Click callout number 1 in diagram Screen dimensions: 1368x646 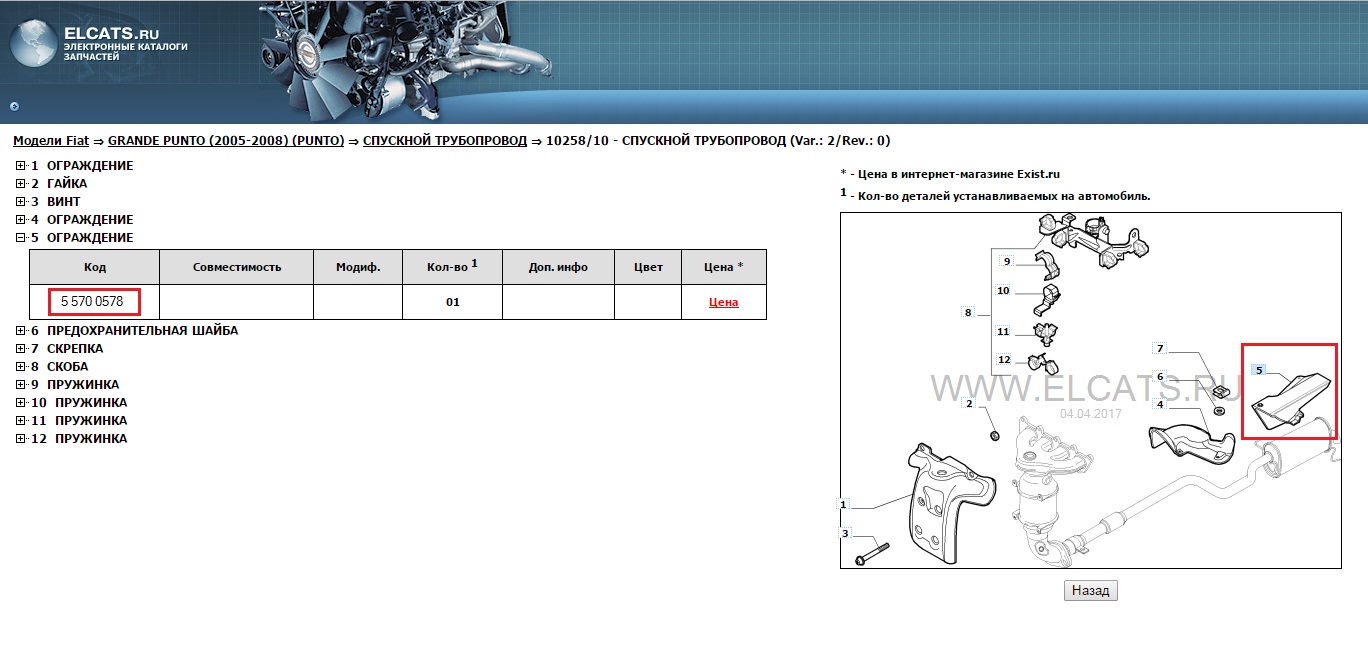844,505
